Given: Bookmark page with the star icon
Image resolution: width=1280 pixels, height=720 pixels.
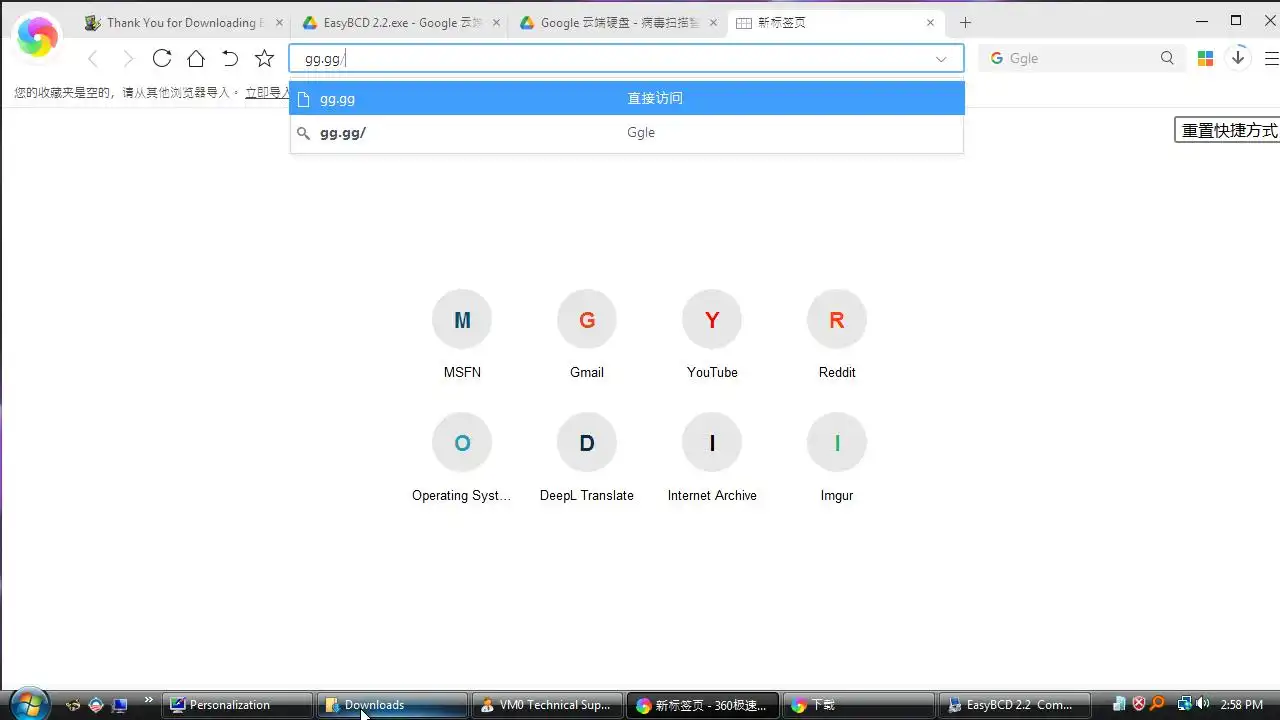Looking at the screenshot, I should (264, 58).
